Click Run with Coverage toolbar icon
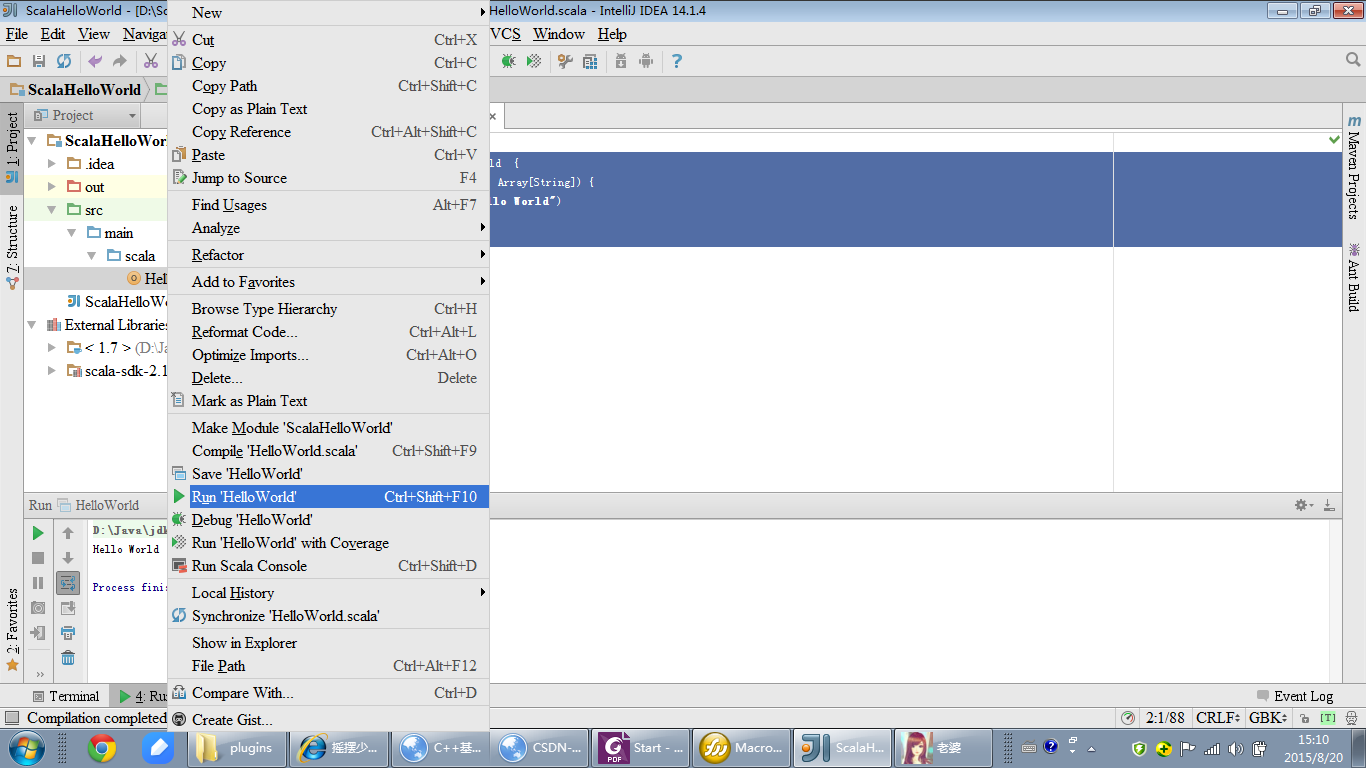This screenshot has width=1366, height=768. [x=534, y=61]
